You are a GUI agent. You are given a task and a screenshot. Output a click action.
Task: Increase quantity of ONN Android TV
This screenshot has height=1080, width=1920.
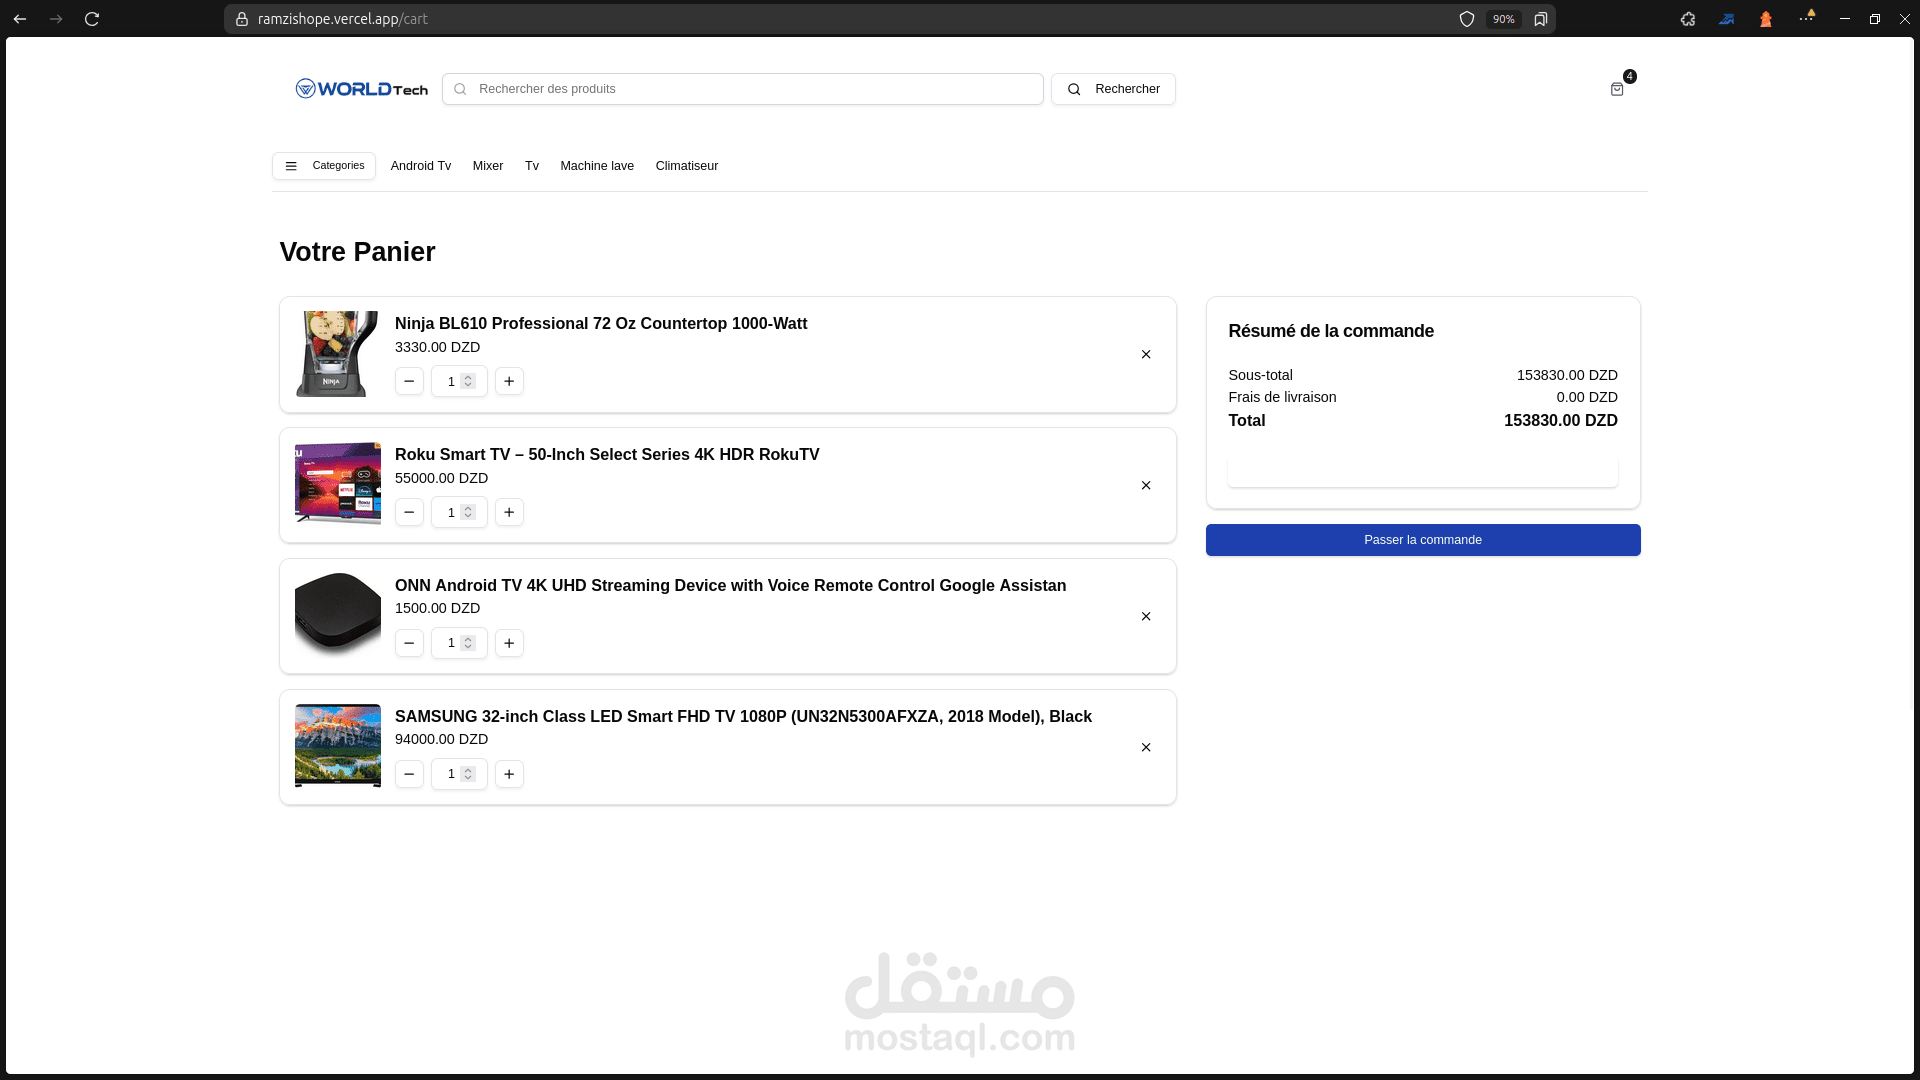point(509,643)
